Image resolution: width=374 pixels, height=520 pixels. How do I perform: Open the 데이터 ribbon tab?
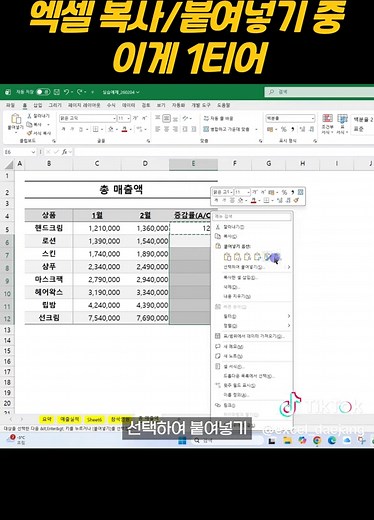128,105
